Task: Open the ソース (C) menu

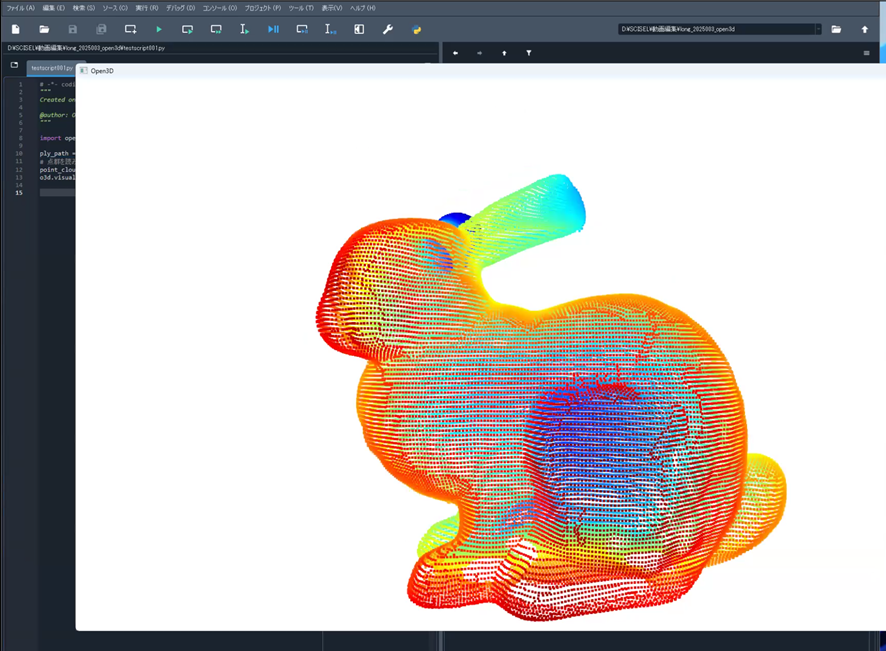Action: pyautogui.click(x=115, y=8)
